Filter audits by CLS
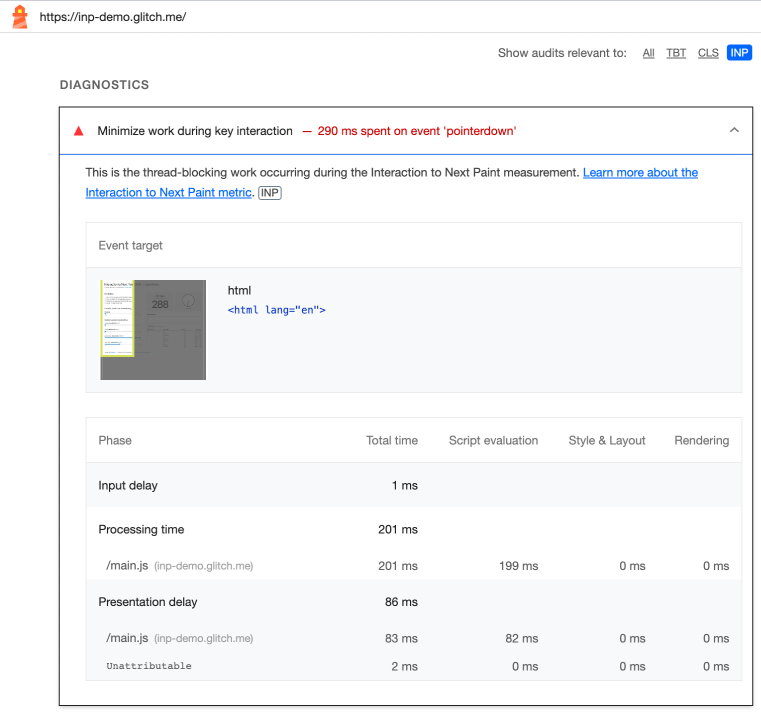The image size is (761, 719). pos(708,53)
